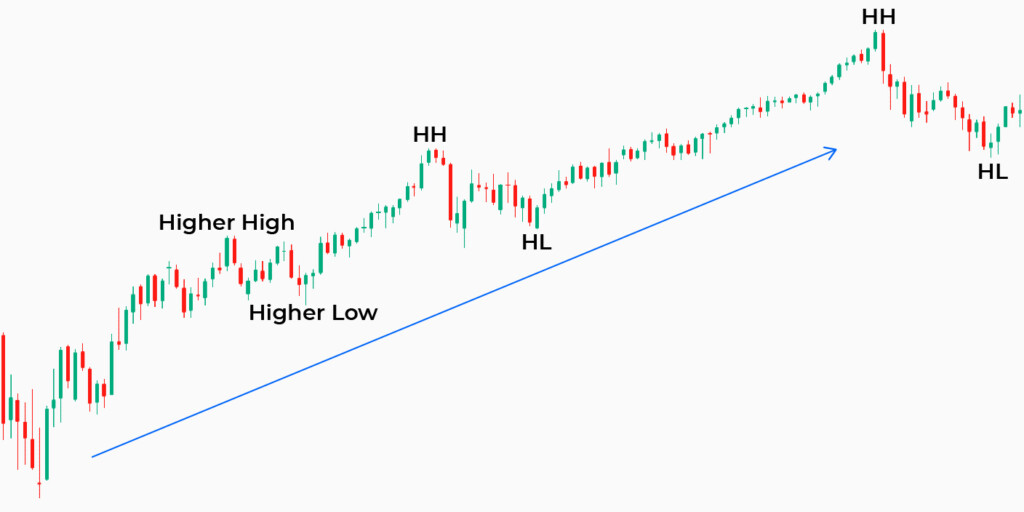Click the midpoint of the blue trend arrow
The width and height of the screenshot is (1024, 512).
(x=465, y=303)
